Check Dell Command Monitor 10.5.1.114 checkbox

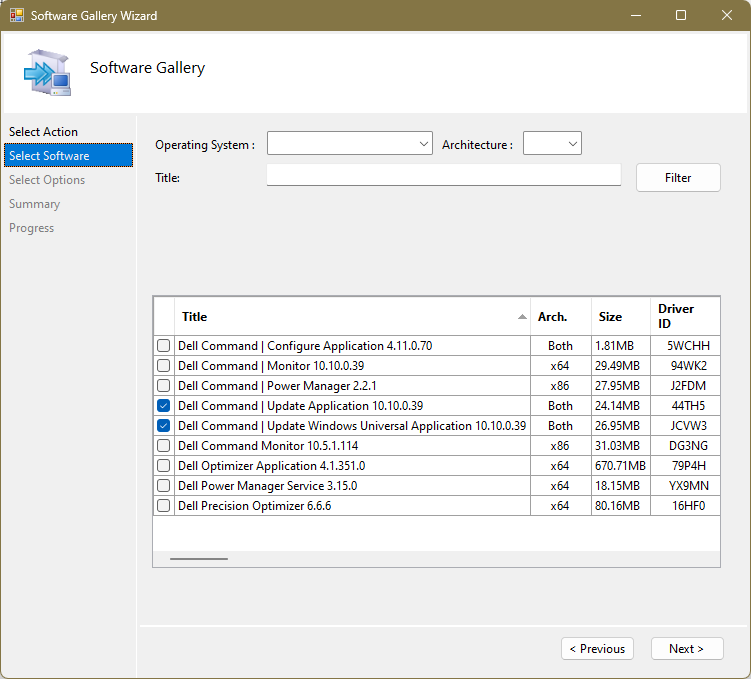coord(163,445)
